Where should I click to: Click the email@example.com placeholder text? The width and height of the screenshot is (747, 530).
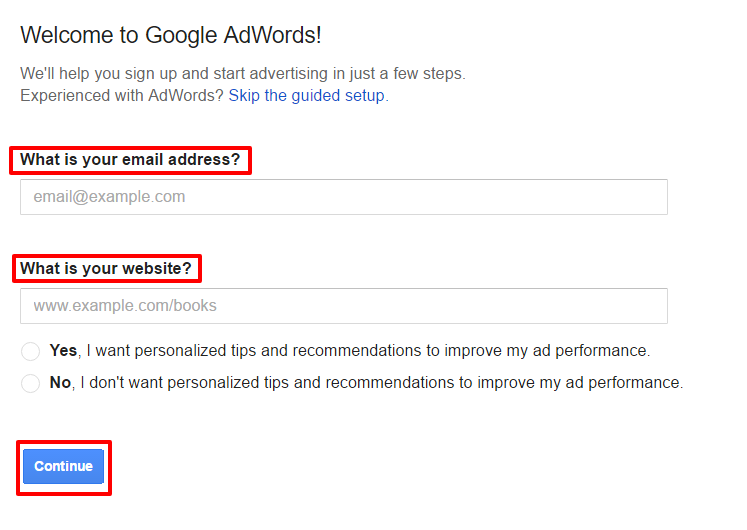pyautogui.click(x=109, y=197)
